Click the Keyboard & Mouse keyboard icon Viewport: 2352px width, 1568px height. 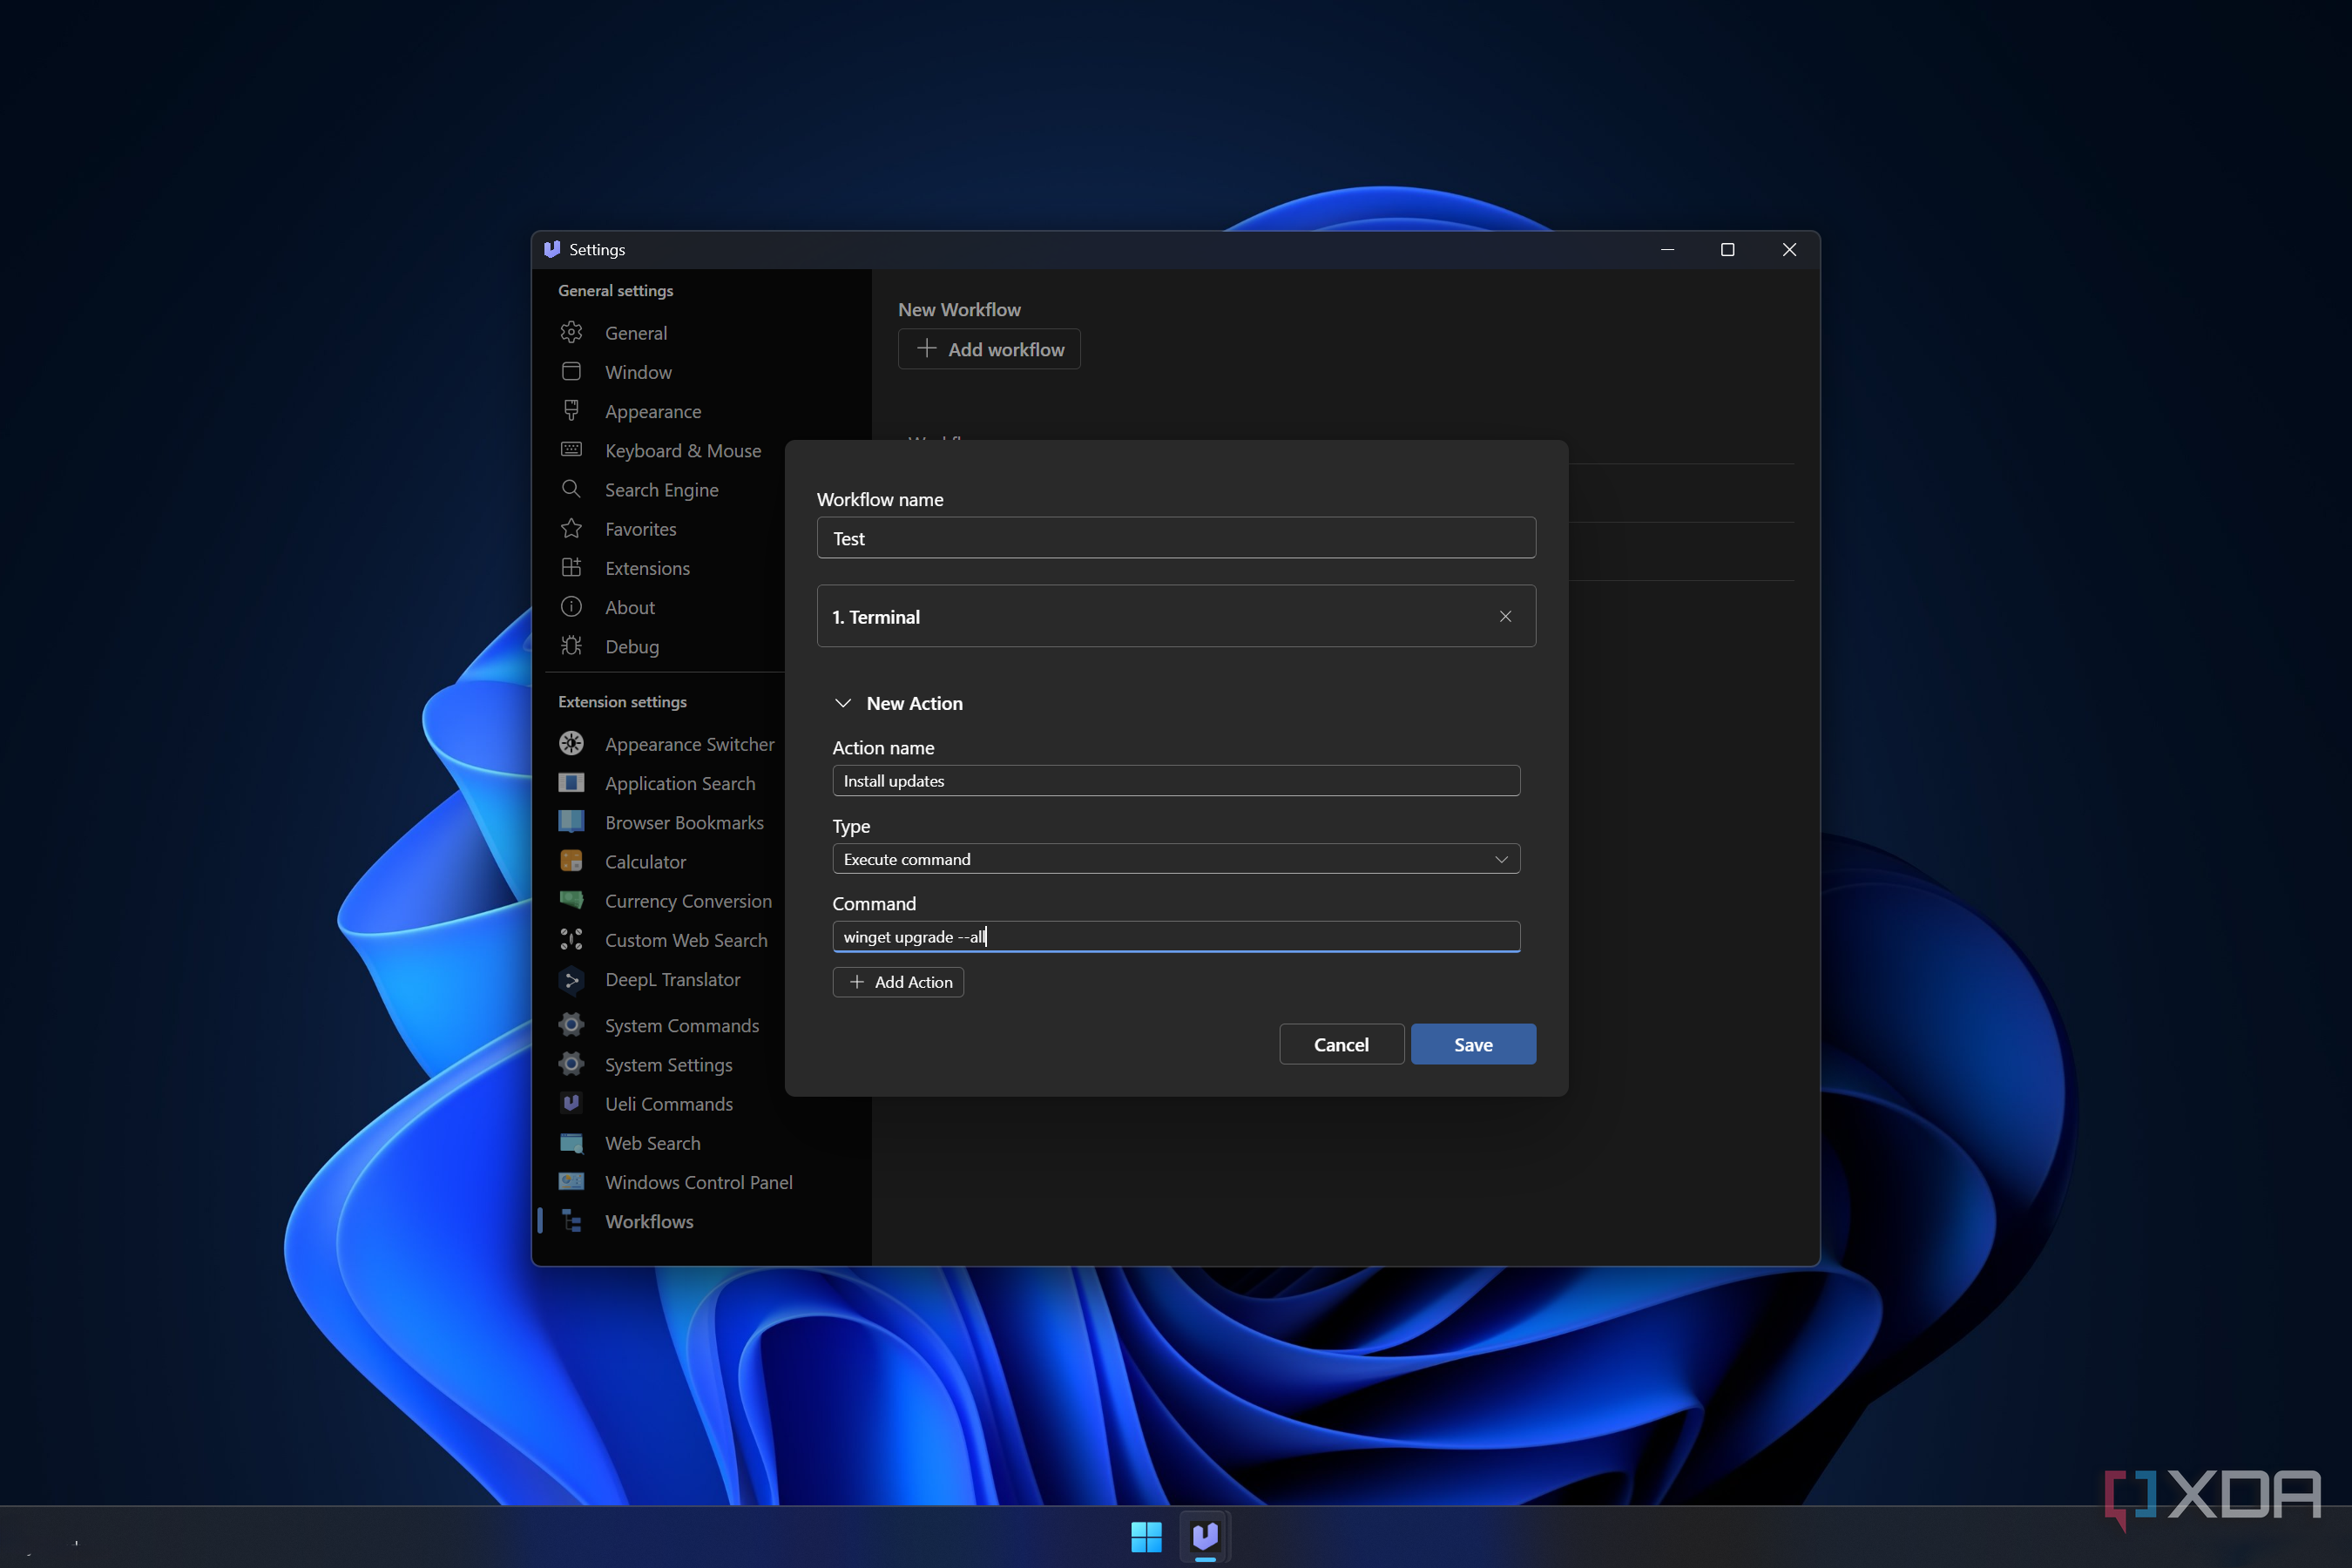[x=571, y=450]
